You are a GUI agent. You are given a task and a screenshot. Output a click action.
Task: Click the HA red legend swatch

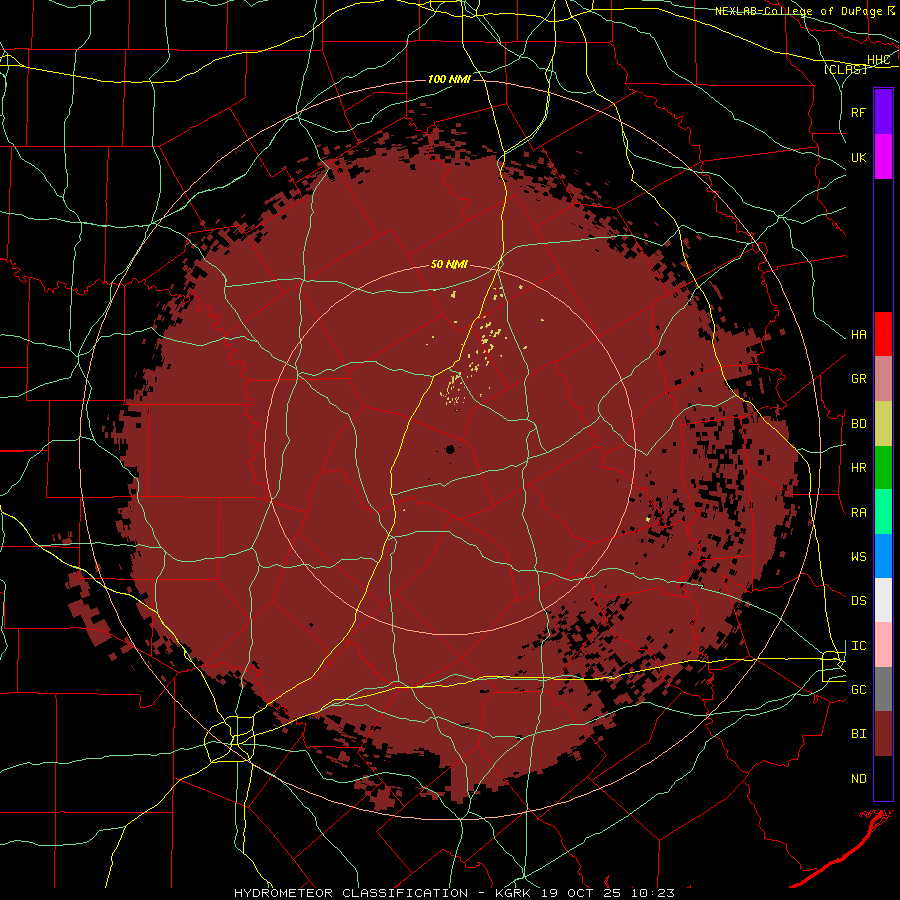883,334
